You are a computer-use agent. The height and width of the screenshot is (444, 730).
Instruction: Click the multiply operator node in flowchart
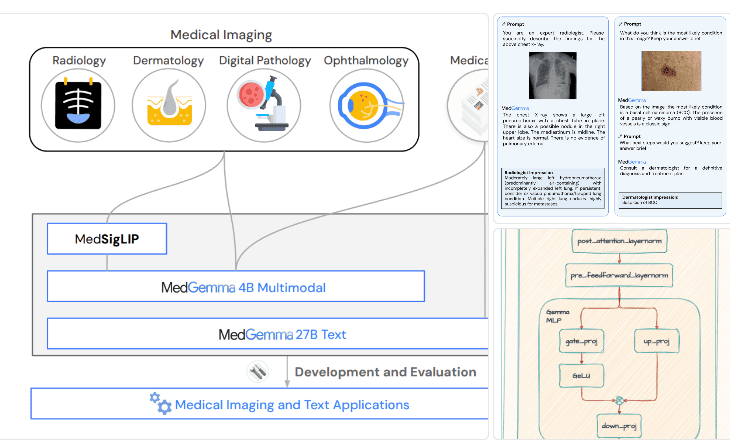620,401
